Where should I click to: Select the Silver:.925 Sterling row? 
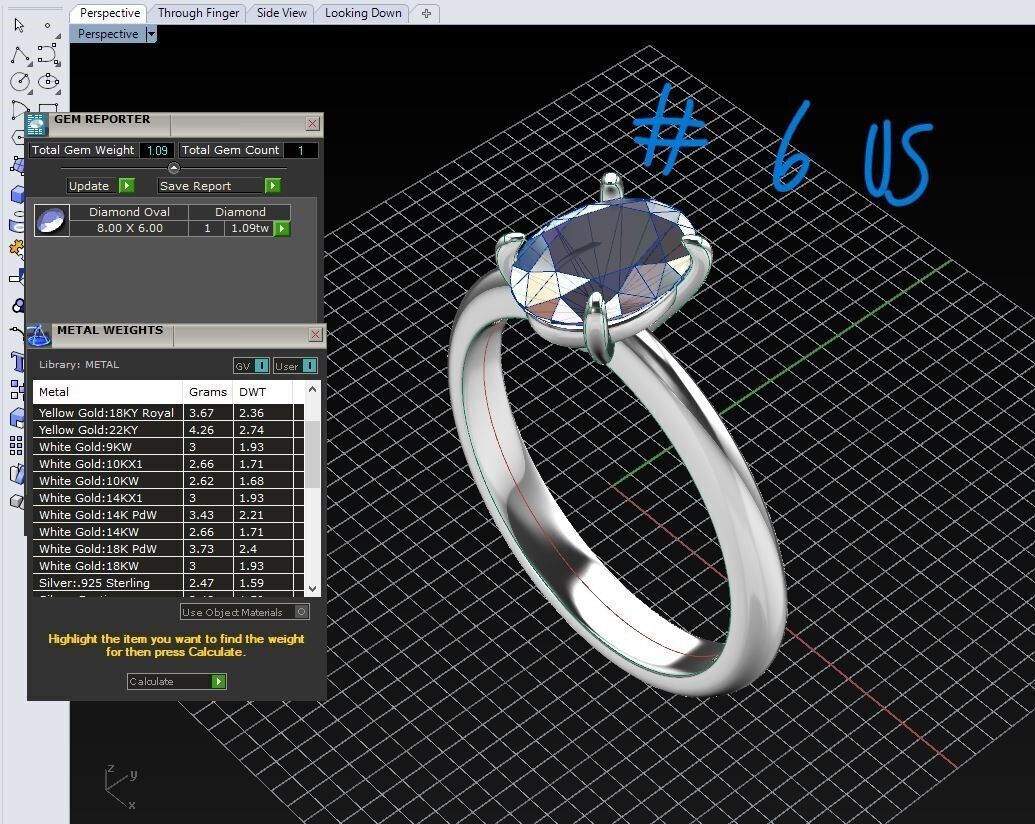(168, 583)
